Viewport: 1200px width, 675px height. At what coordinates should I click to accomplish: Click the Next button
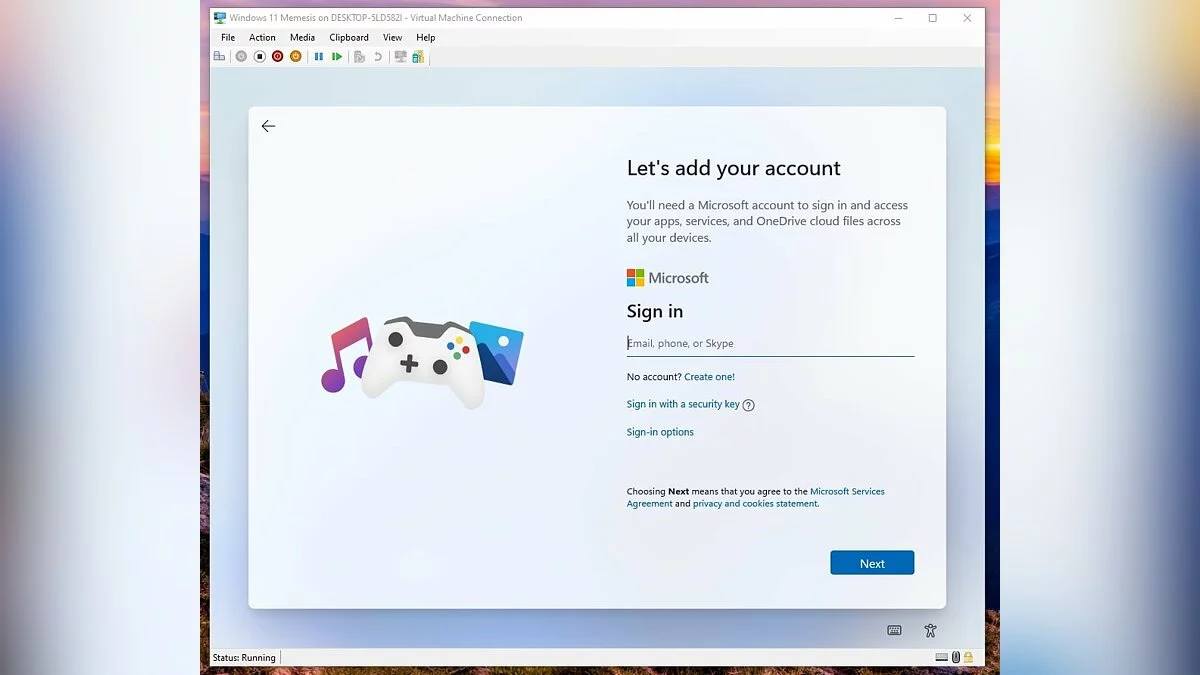click(872, 563)
